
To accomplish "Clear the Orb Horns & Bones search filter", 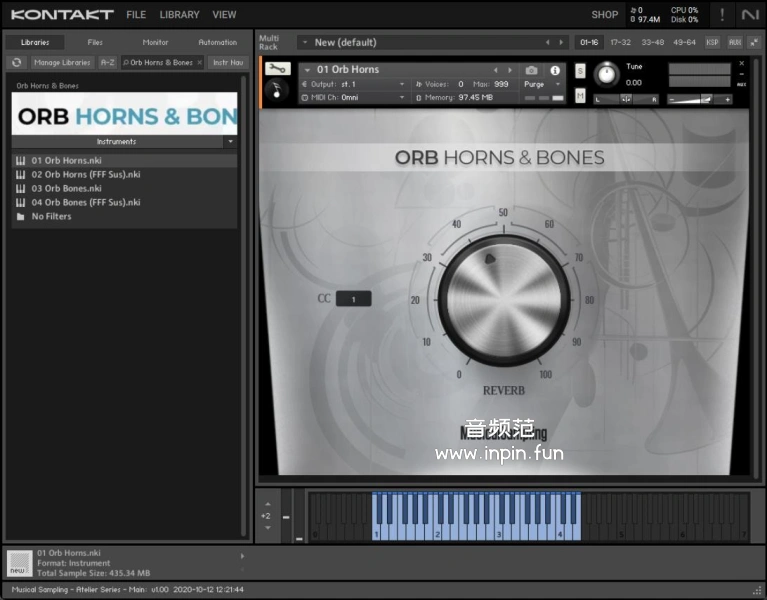I will click(x=199, y=62).
